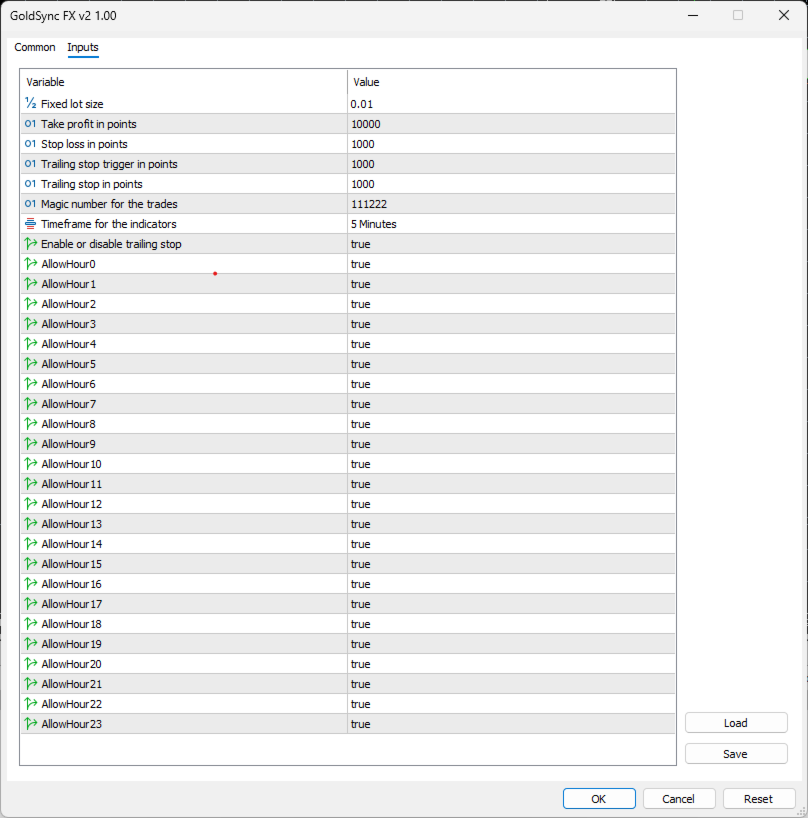Click the Save button

736,754
